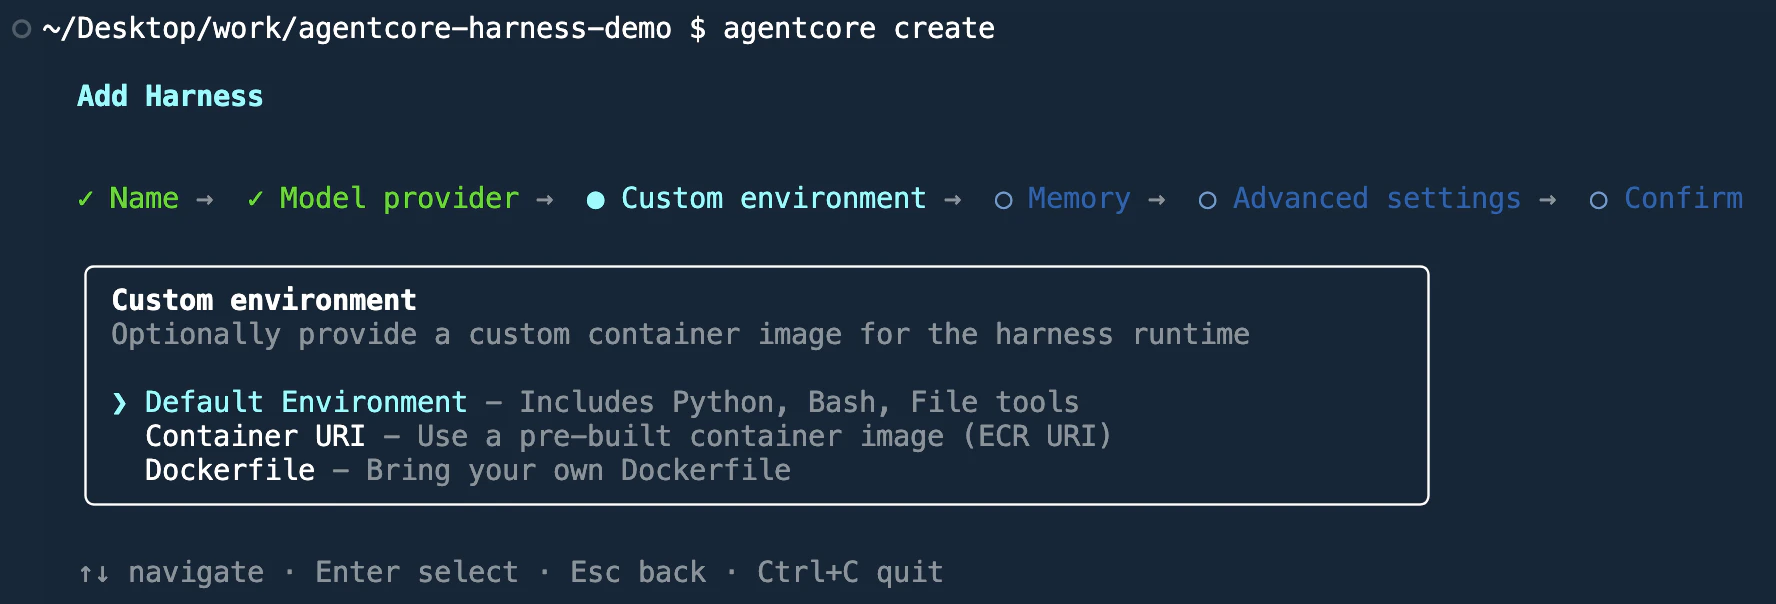This screenshot has height=604, width=1776.
Task: Go to the Model provider step
Action: click(x=399, y=198)
